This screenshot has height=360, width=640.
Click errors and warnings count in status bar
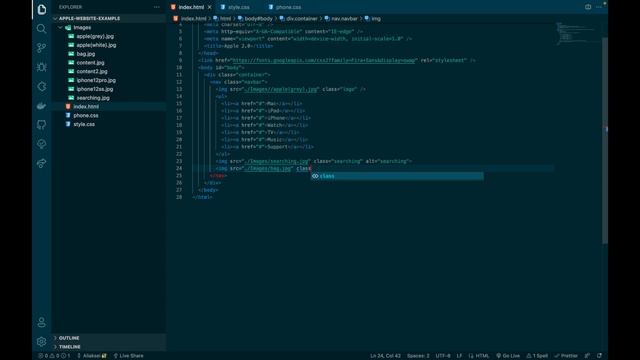(54, 356)
